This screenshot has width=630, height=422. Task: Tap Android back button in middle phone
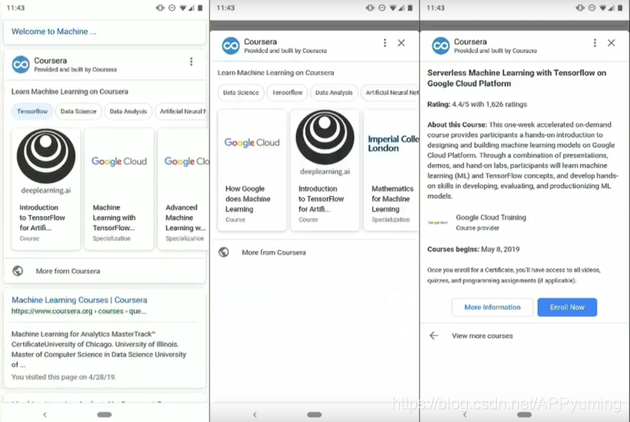pos(255,414)
